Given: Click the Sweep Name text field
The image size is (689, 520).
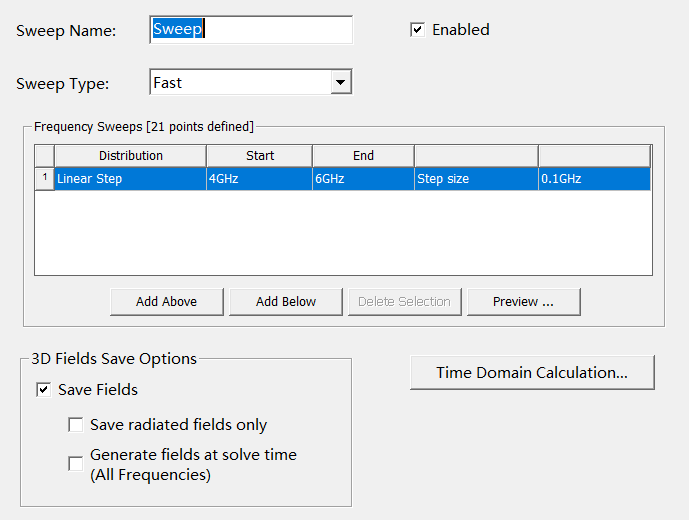Looking at the screenshot, I should click(x=251, y=29).
